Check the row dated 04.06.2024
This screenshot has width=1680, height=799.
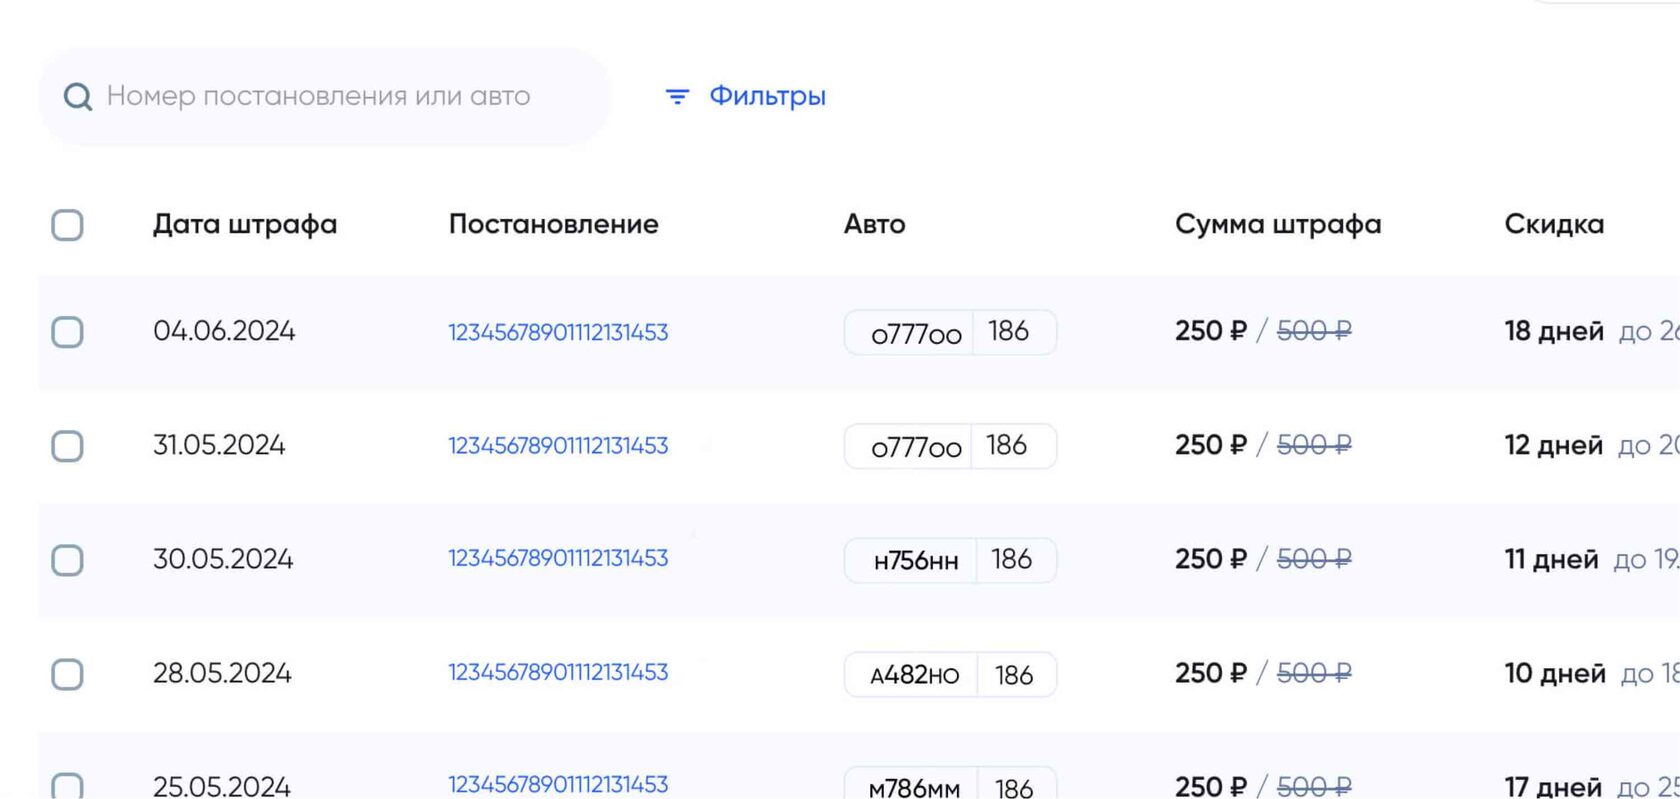(67, 332)
